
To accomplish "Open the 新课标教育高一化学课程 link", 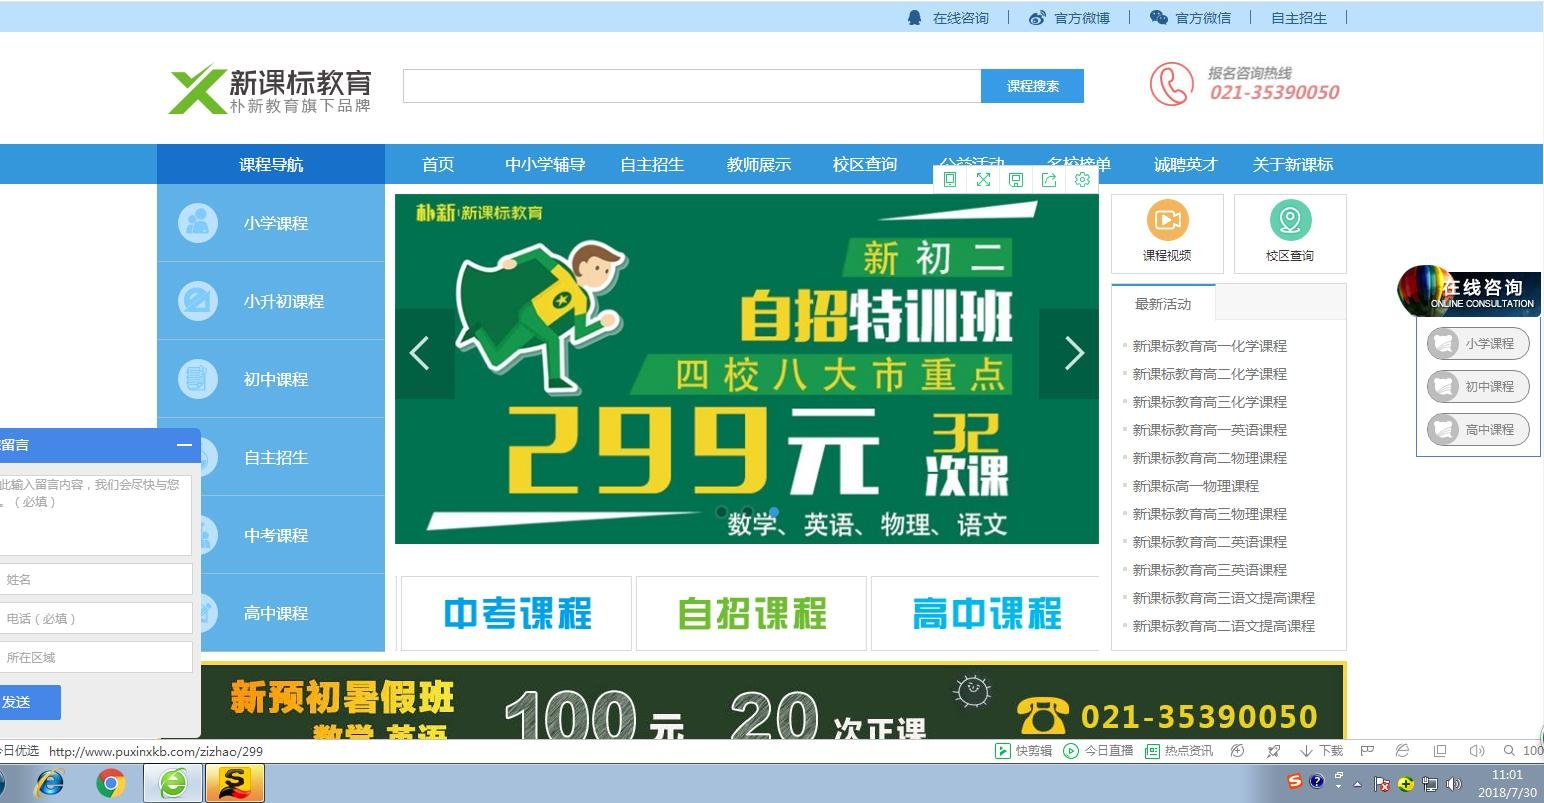I will pyautogui.click(x=1209, y=345).
